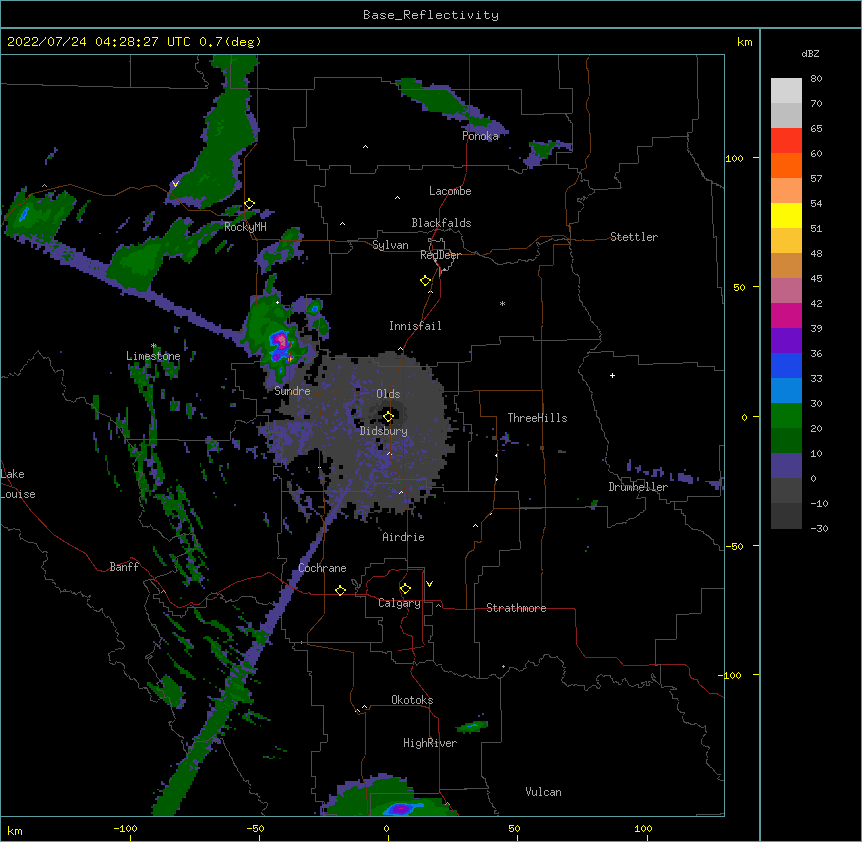Click the Olds city label
862x842 pixels.
click(388, 394)
